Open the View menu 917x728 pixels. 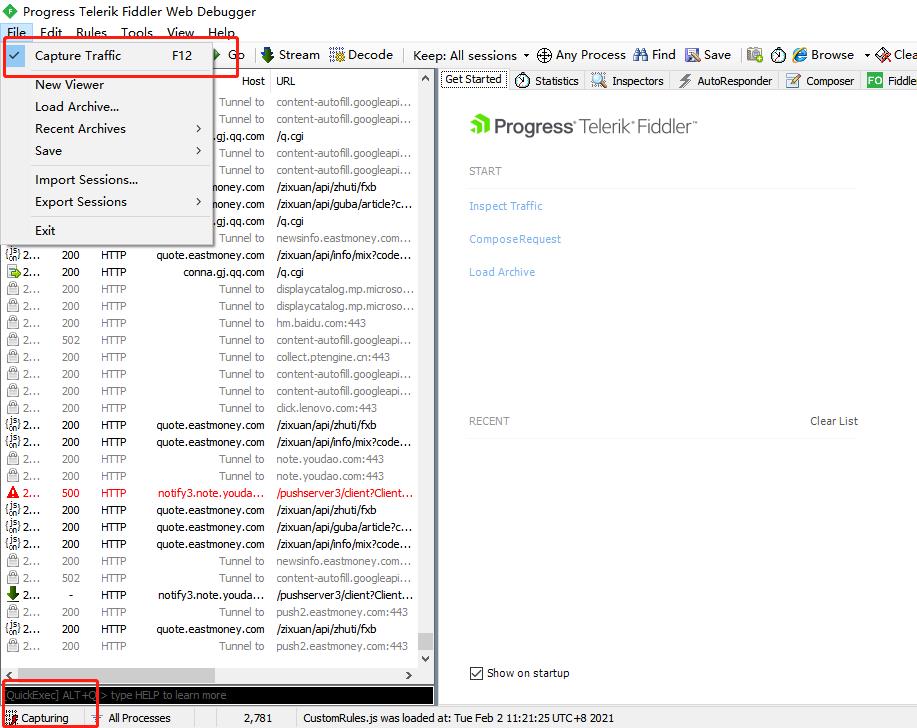click(180, 32)
